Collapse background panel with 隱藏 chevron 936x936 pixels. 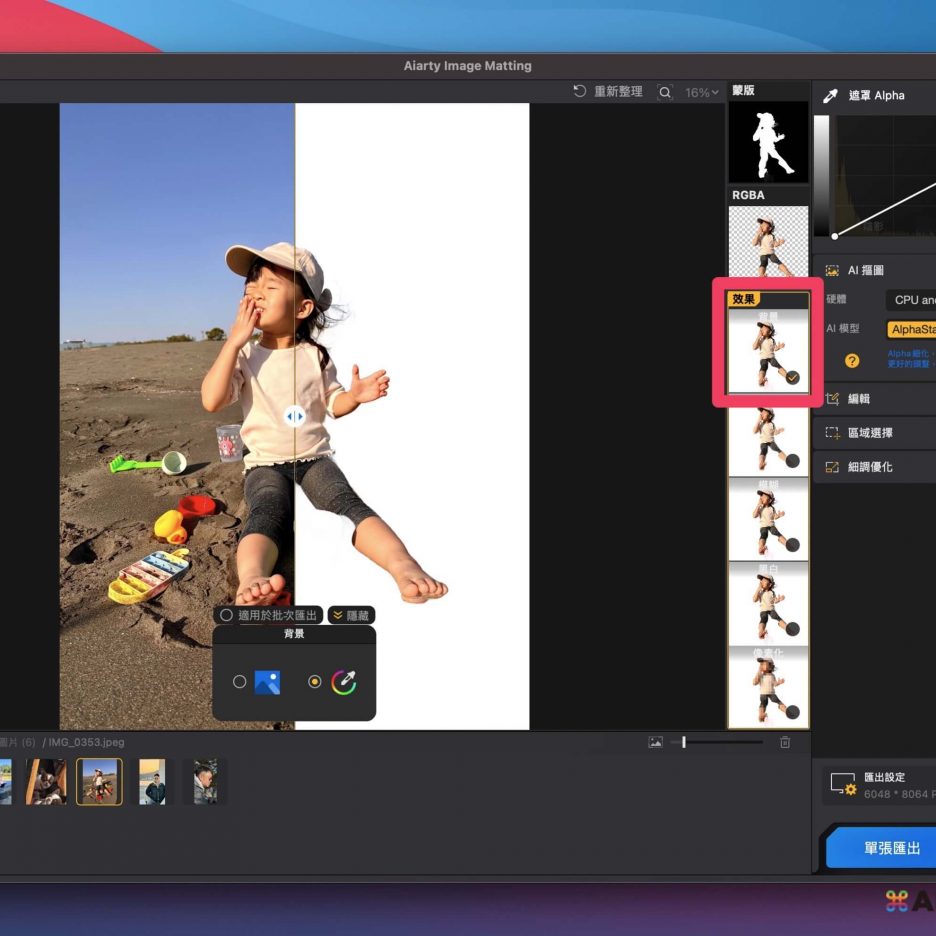pyautogui.click(x=351, y=615)
